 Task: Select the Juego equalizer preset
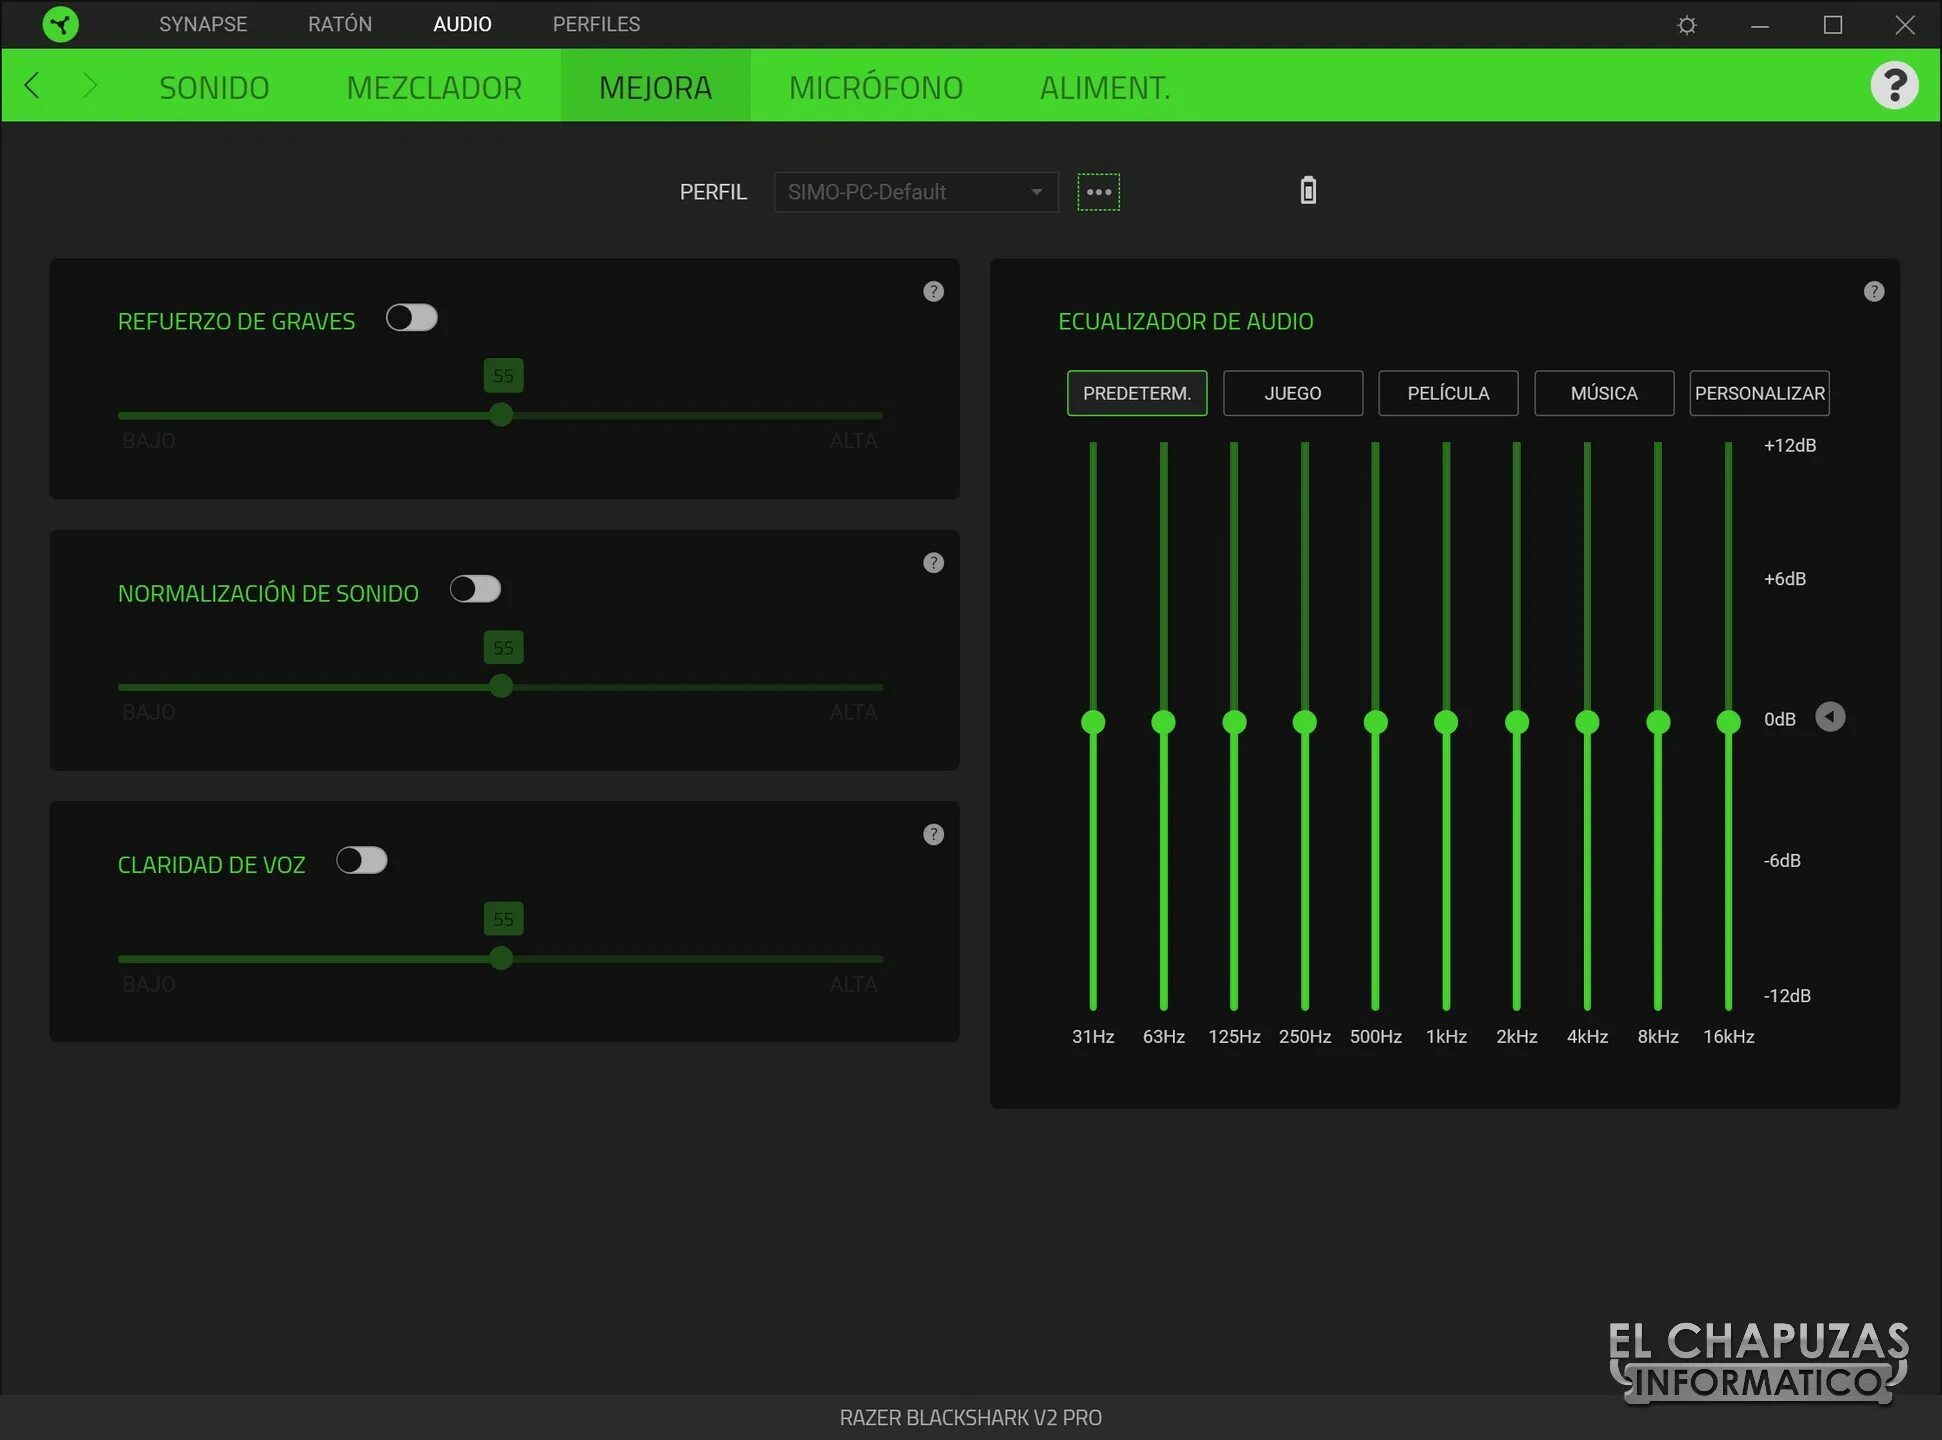[1292, 393]
